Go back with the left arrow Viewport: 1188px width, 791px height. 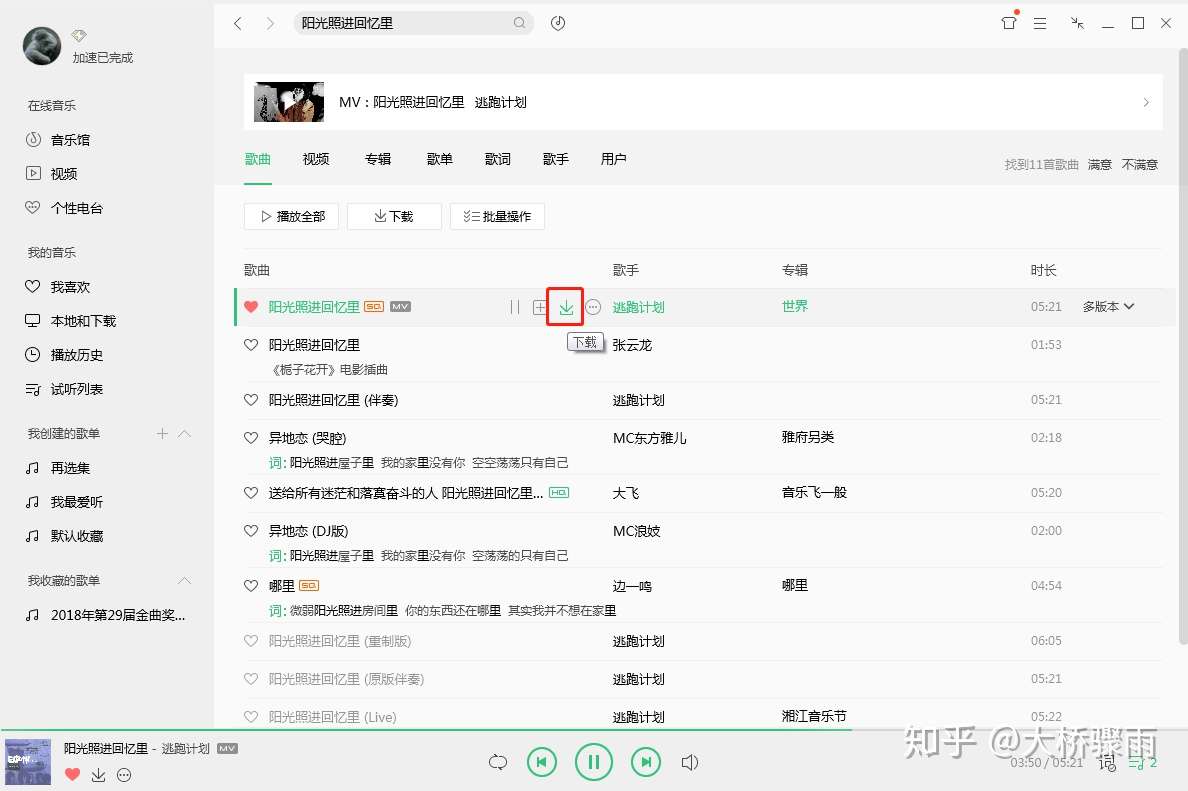[238, 23]
